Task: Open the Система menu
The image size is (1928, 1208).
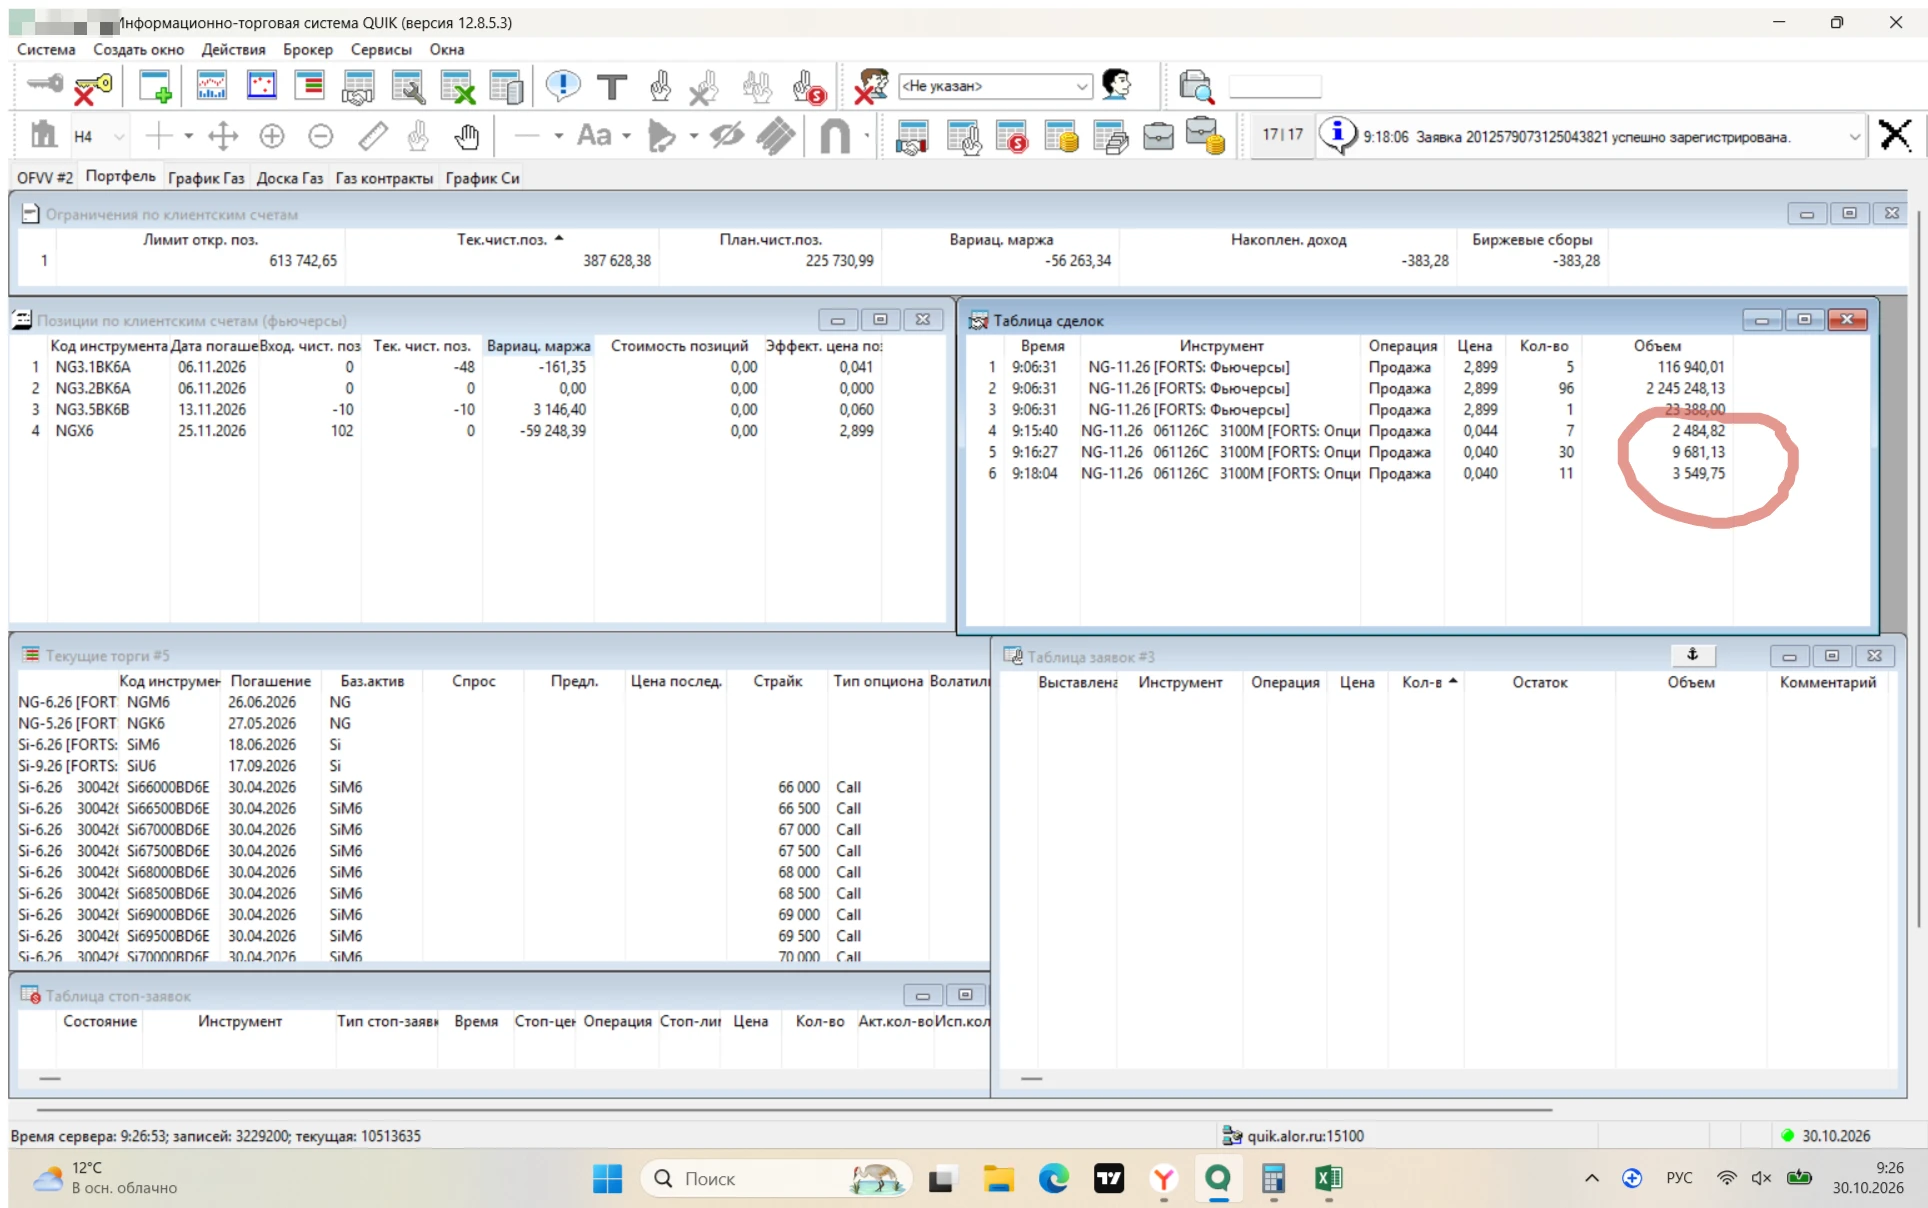Action: pyautogui.click(x=46, y=49)
